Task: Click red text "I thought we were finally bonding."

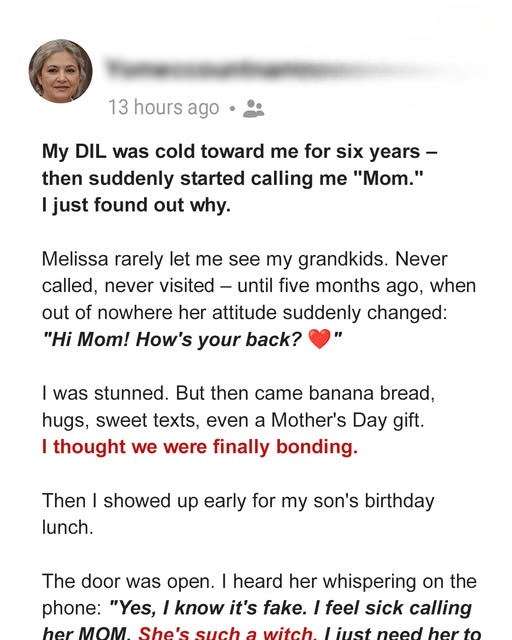Action: [x=200, y=447]
